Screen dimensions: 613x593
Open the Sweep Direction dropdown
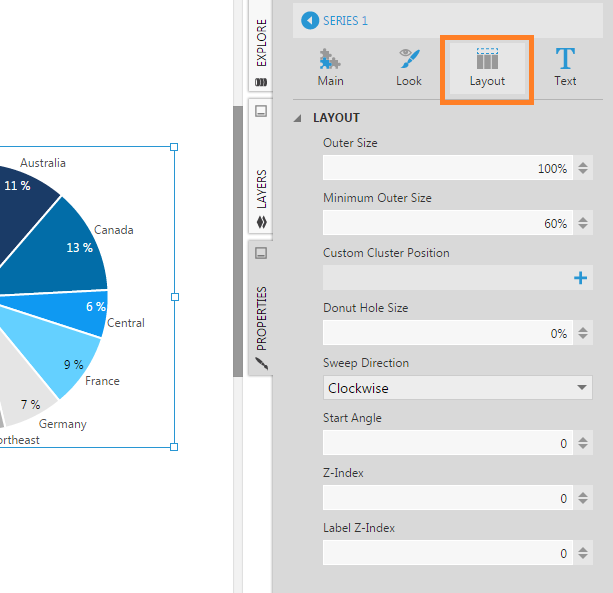click(x=458, y=388)
